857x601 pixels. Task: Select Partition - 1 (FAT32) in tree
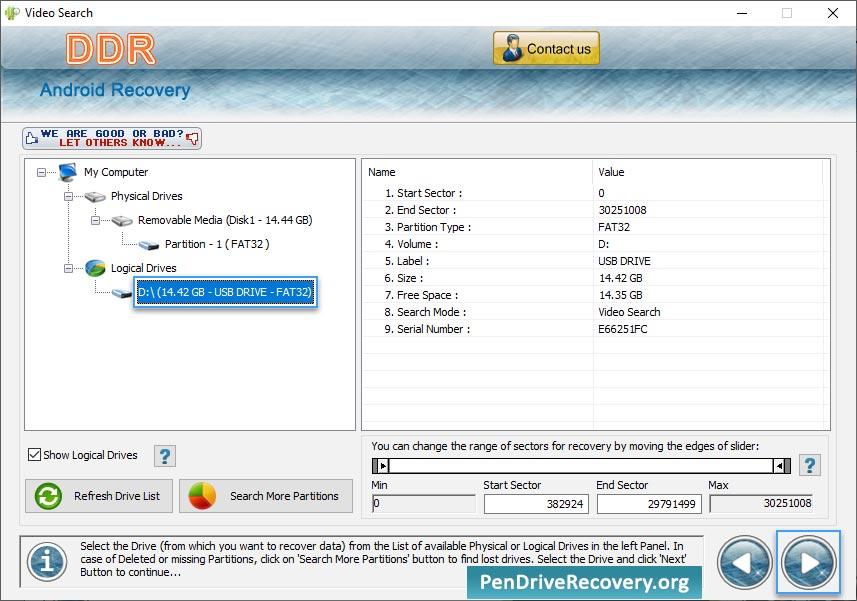(217, 244)
